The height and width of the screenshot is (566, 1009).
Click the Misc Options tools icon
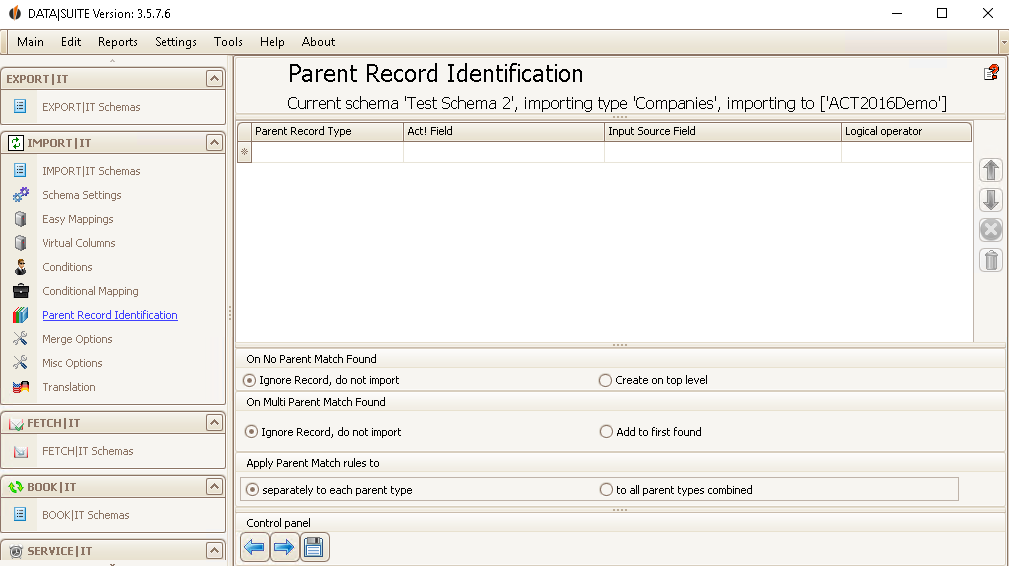pyautogui.click(x=21, y=363)
